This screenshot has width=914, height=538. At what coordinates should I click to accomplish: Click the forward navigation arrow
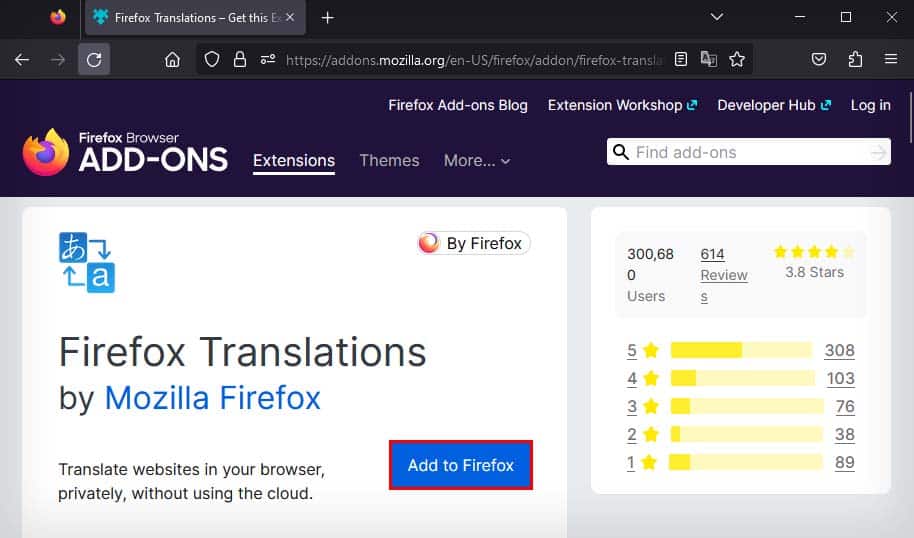58,59
